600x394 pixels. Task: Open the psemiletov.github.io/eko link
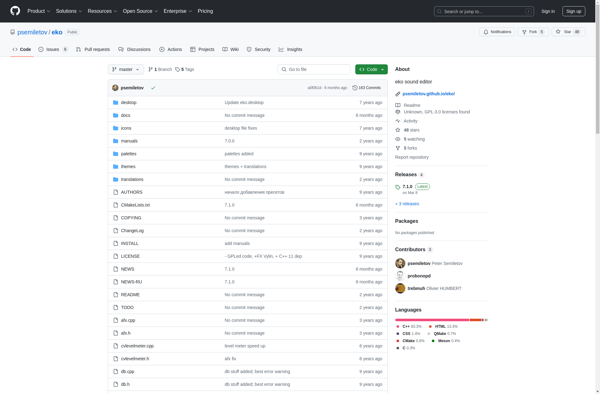[429, 94]
